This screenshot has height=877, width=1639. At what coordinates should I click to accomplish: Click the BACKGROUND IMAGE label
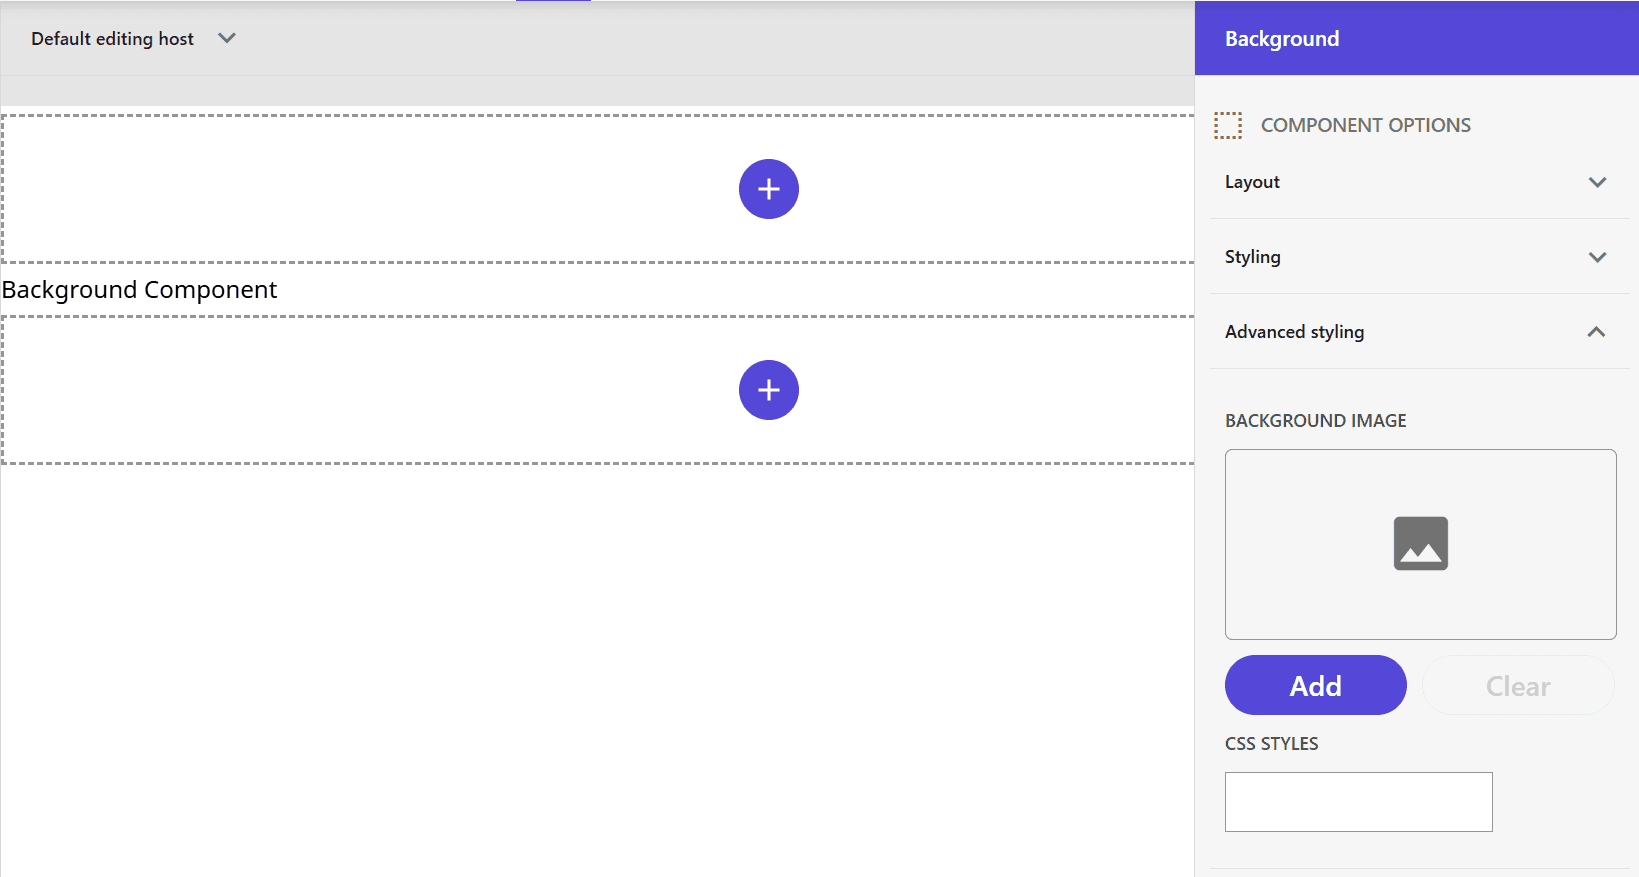click(1315, 421)
